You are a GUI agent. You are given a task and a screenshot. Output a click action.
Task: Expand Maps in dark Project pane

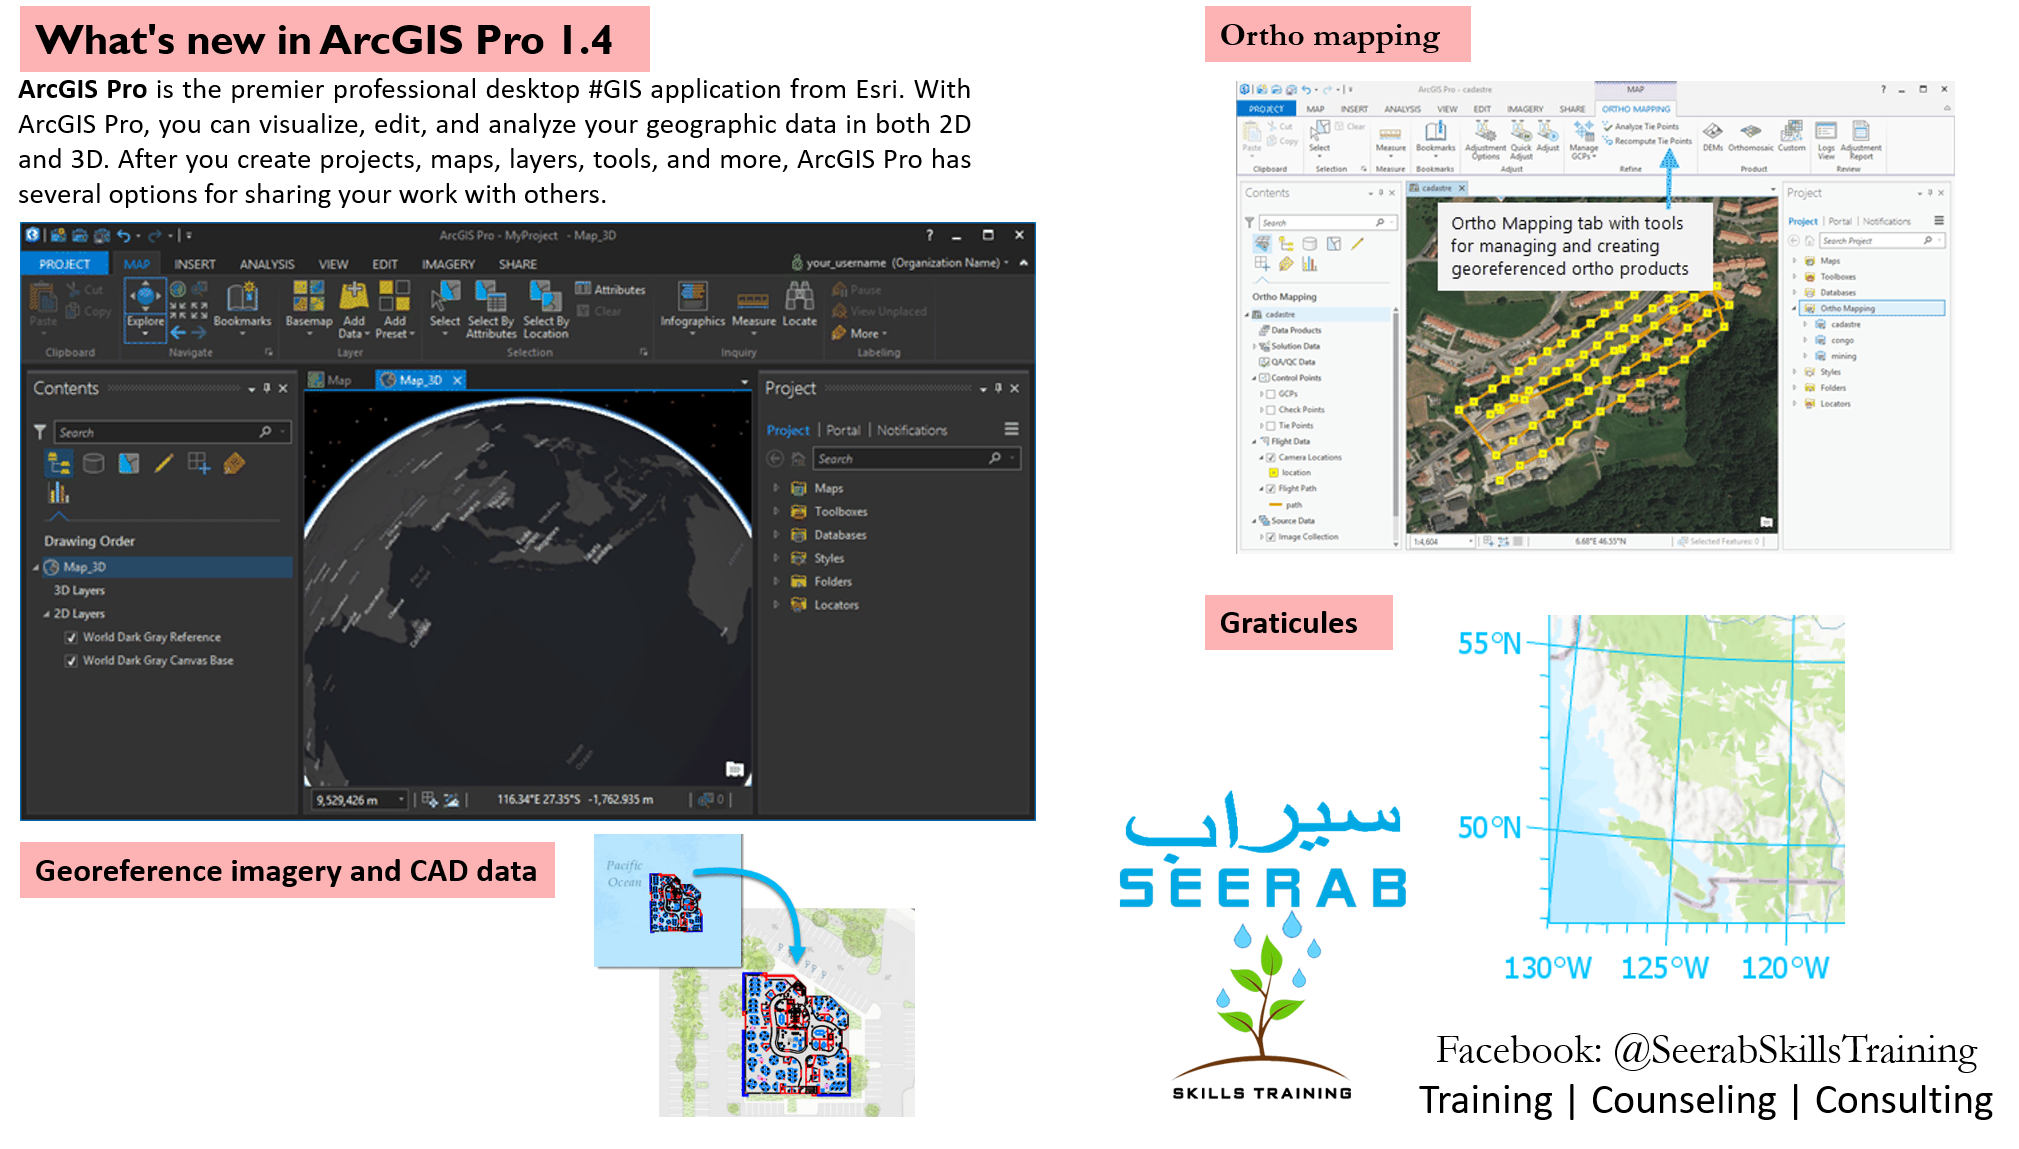pyautogui.click(x=776, y=488)
